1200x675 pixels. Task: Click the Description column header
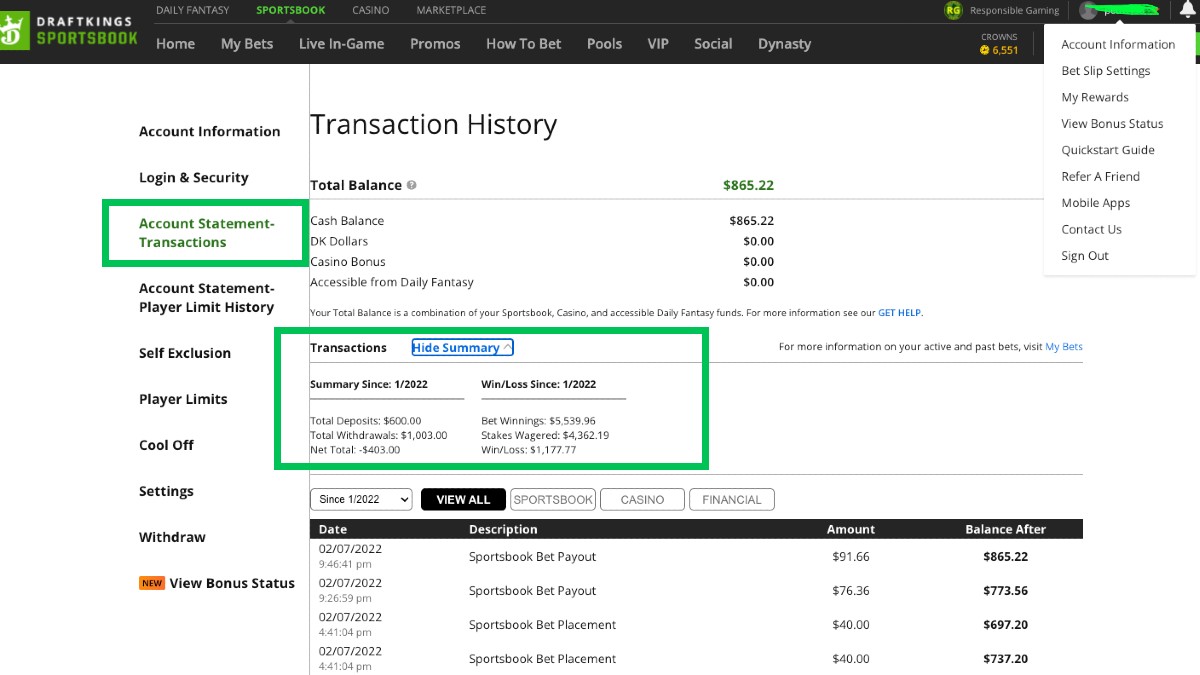coord(503,529)
